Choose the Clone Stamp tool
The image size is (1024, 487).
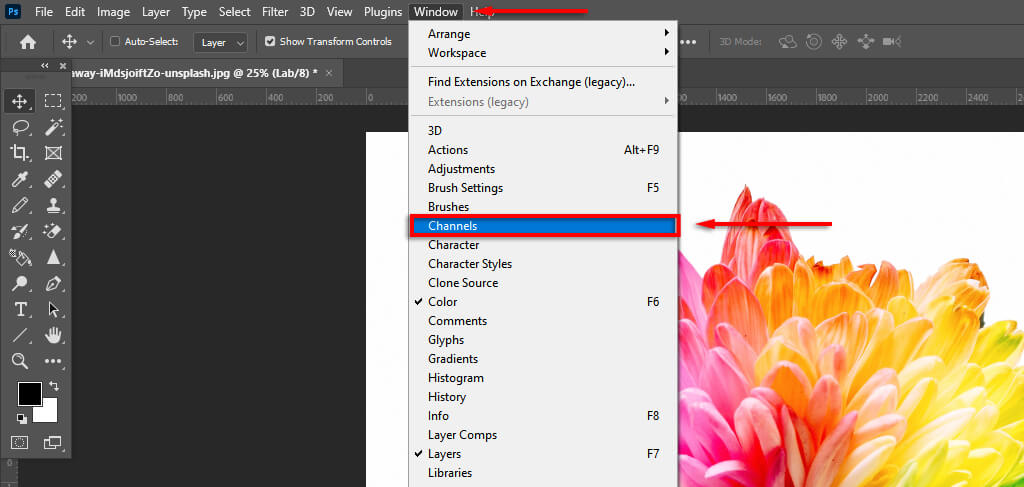[x=54, y=205]
